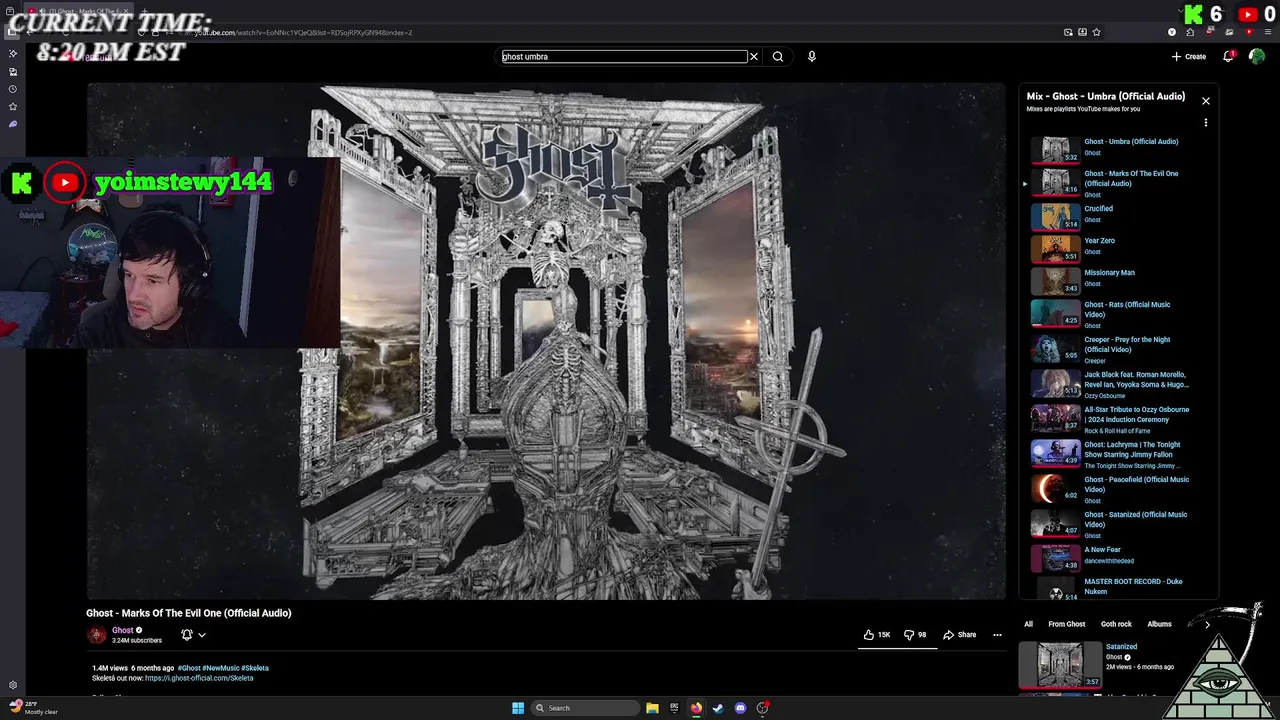
Task: Open the Mix playlist three-dot menu
Action: (x=1206, y=123)
